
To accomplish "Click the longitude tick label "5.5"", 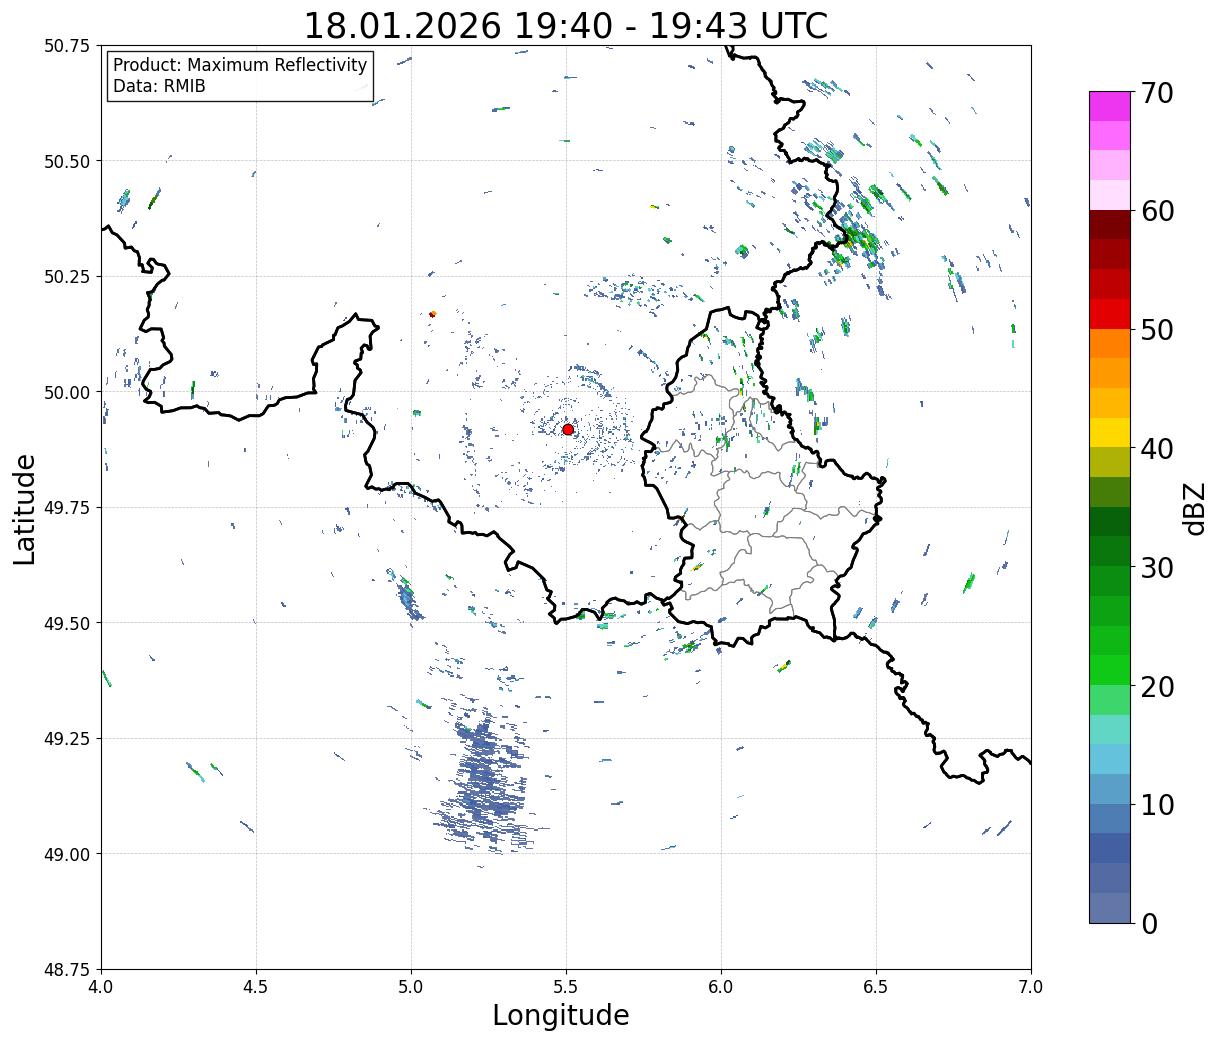I will 566,987.
